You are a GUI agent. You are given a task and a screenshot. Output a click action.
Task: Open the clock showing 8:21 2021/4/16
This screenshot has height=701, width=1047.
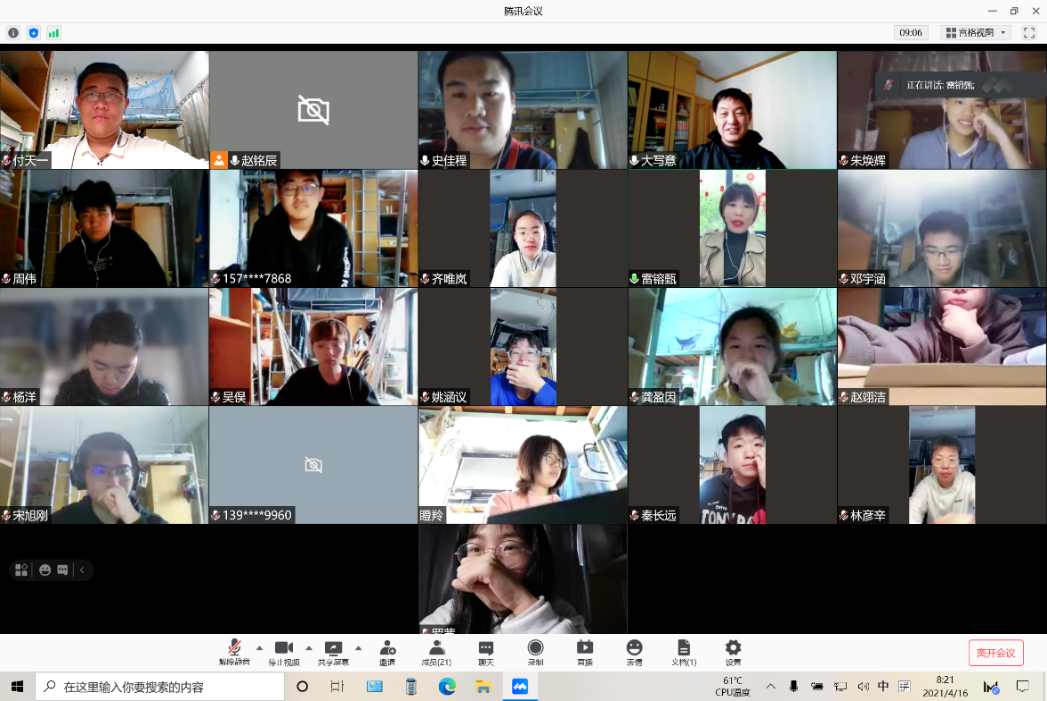pos(945,686)
